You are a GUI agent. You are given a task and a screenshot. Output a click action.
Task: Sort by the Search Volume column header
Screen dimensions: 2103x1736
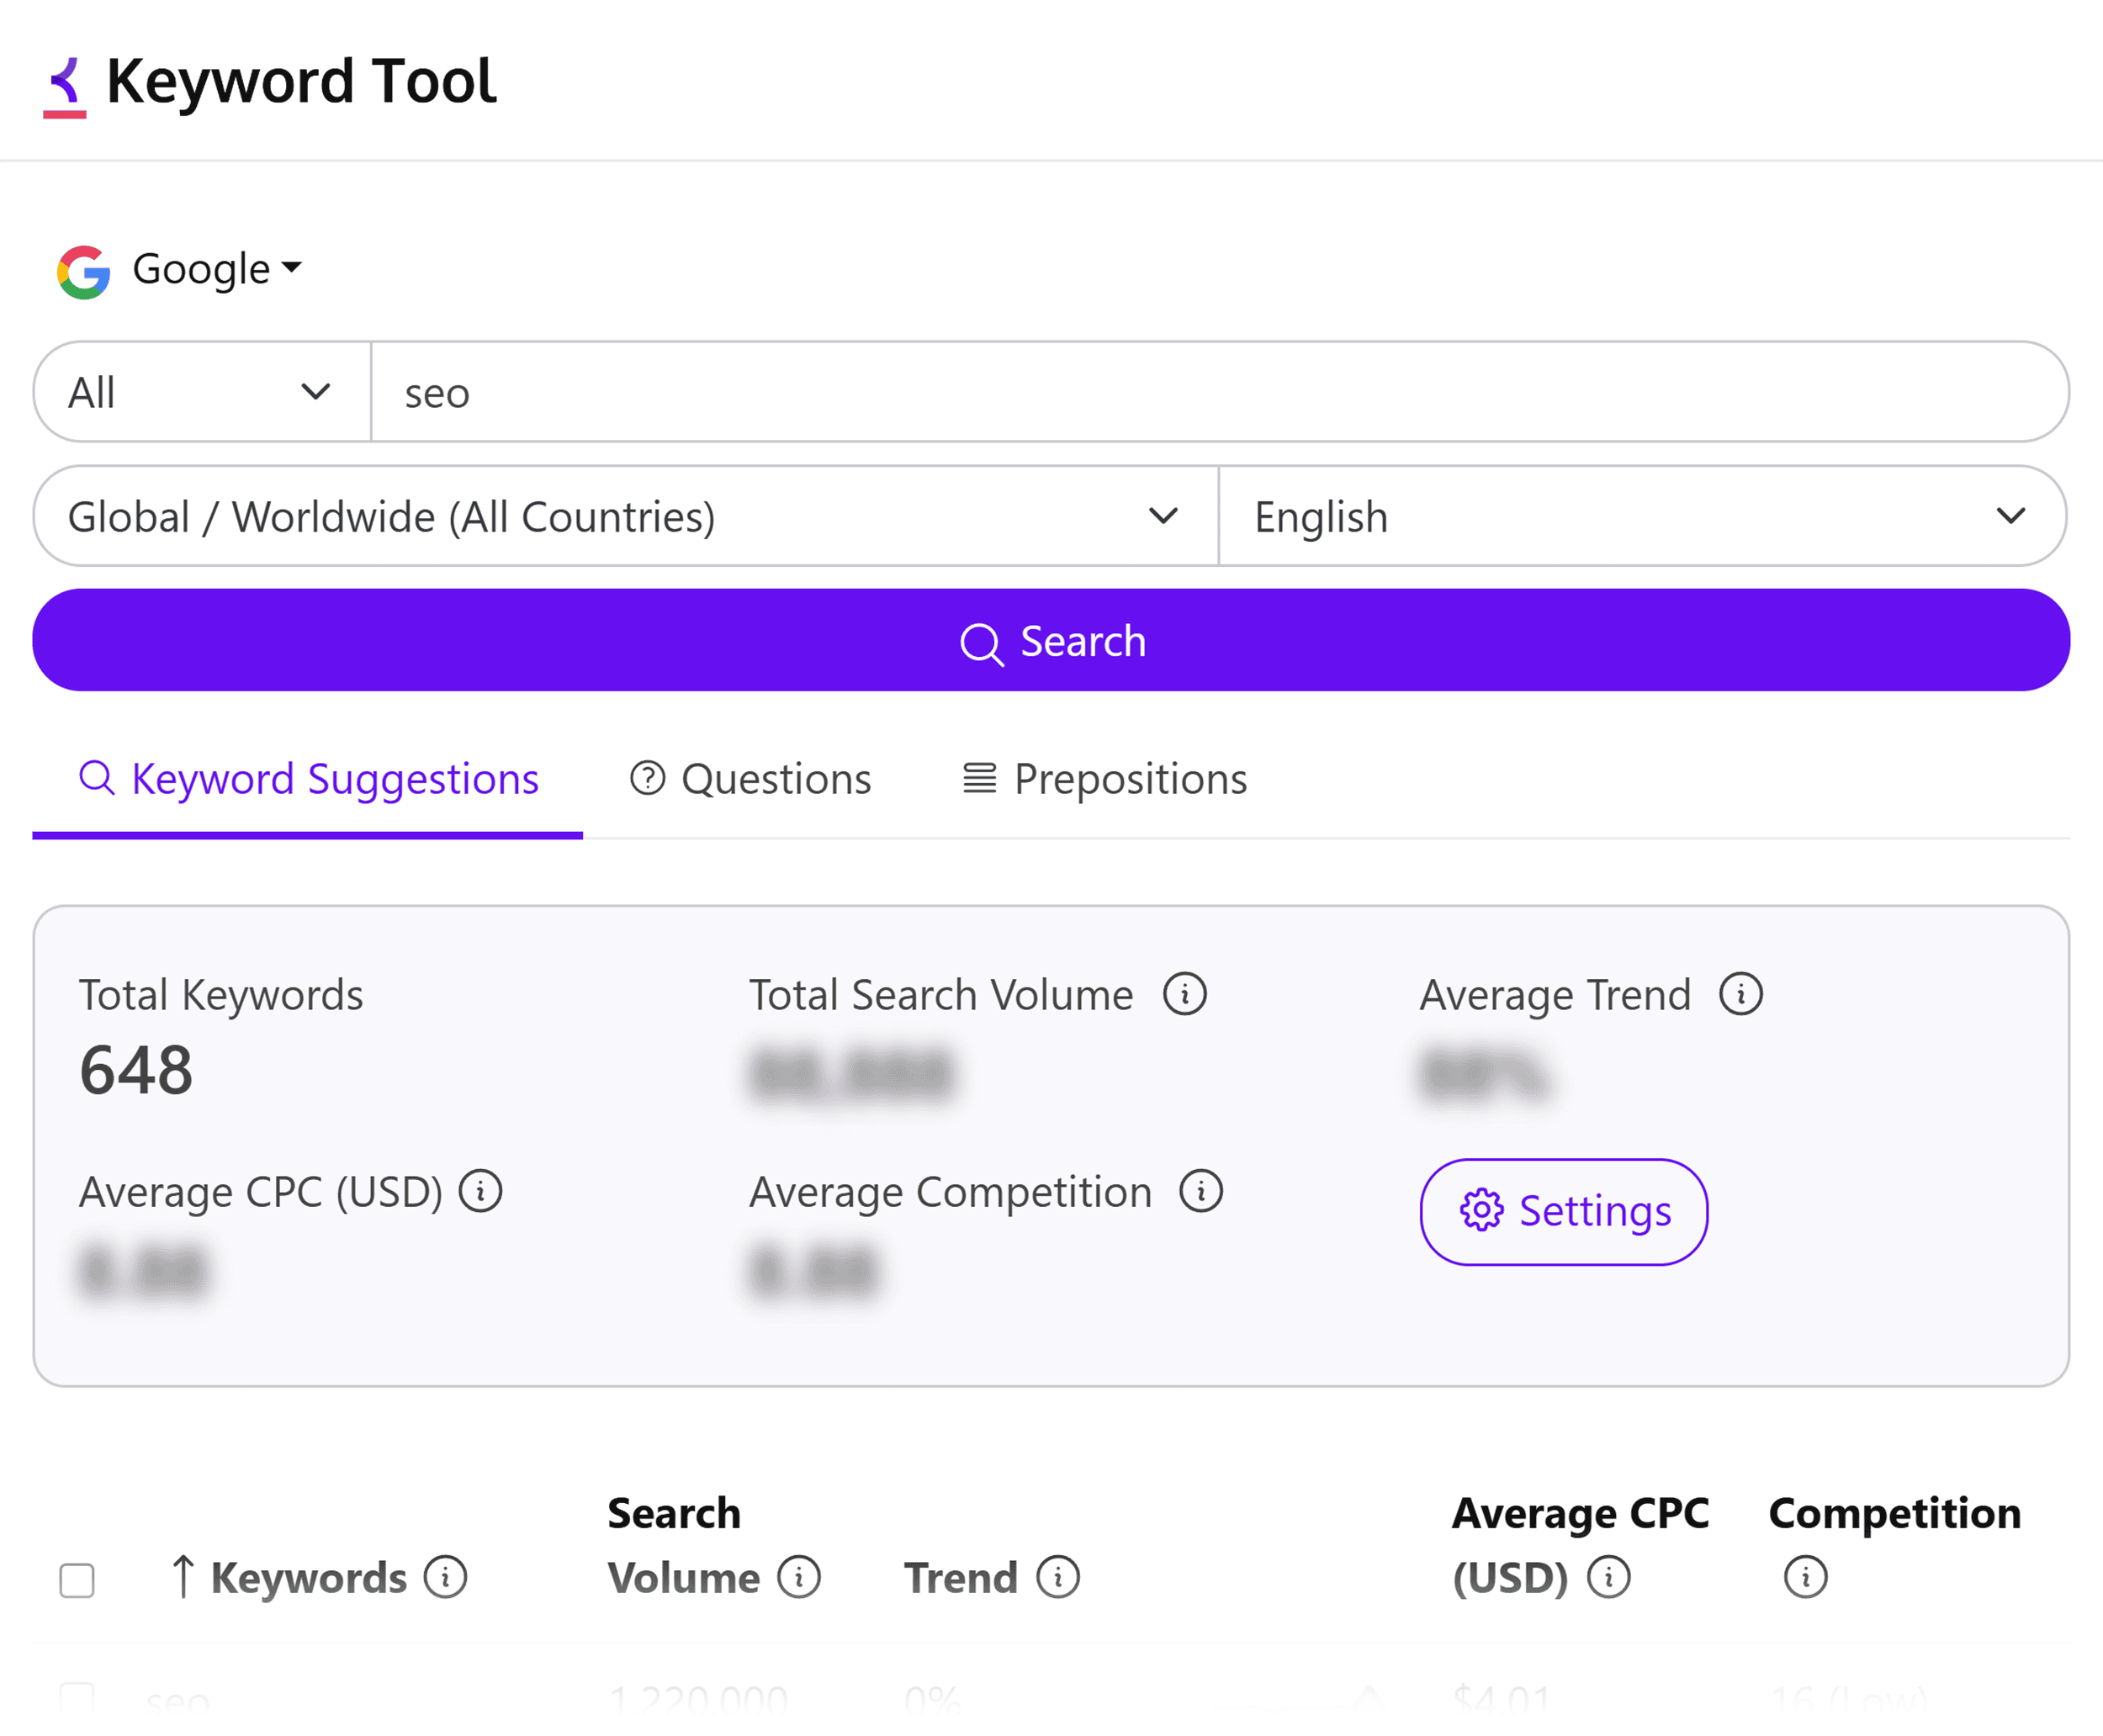coord(683,1545)
